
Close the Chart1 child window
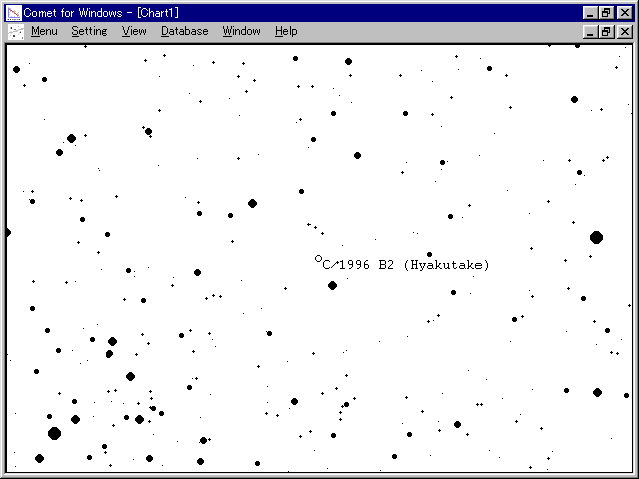[624, 31]
